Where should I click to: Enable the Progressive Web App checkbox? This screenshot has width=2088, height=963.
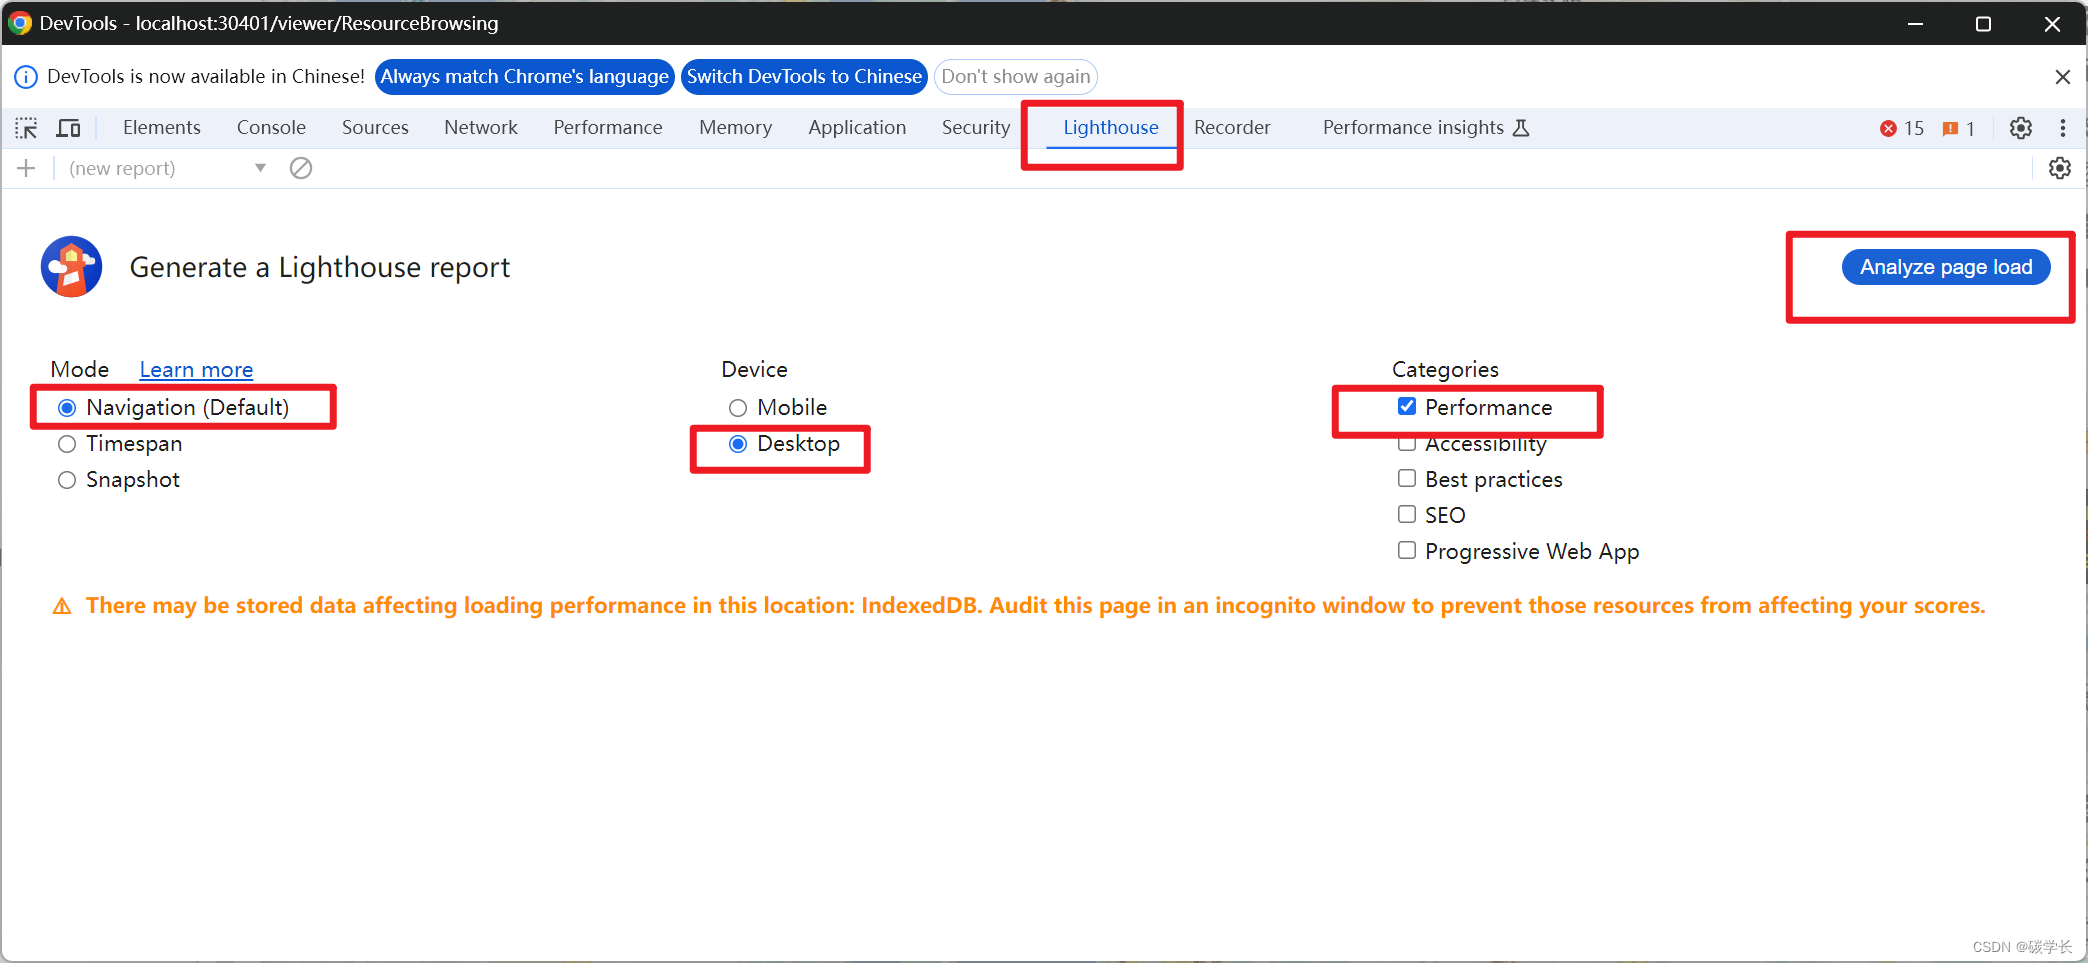click(x=1407, y=550)
